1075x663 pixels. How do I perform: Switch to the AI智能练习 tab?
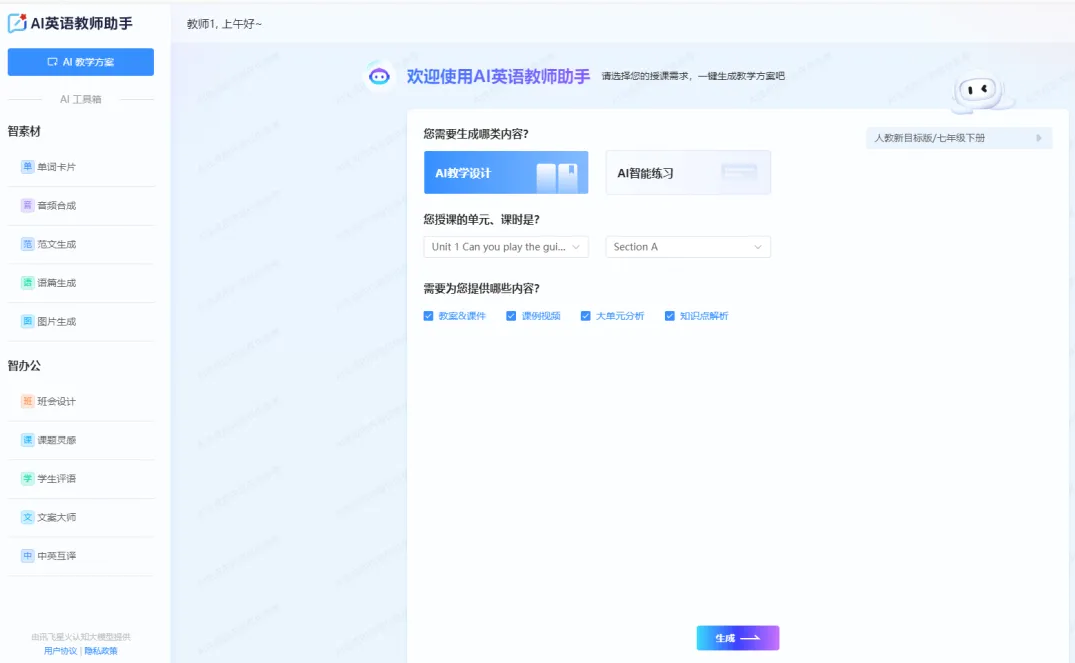point(688,173)
